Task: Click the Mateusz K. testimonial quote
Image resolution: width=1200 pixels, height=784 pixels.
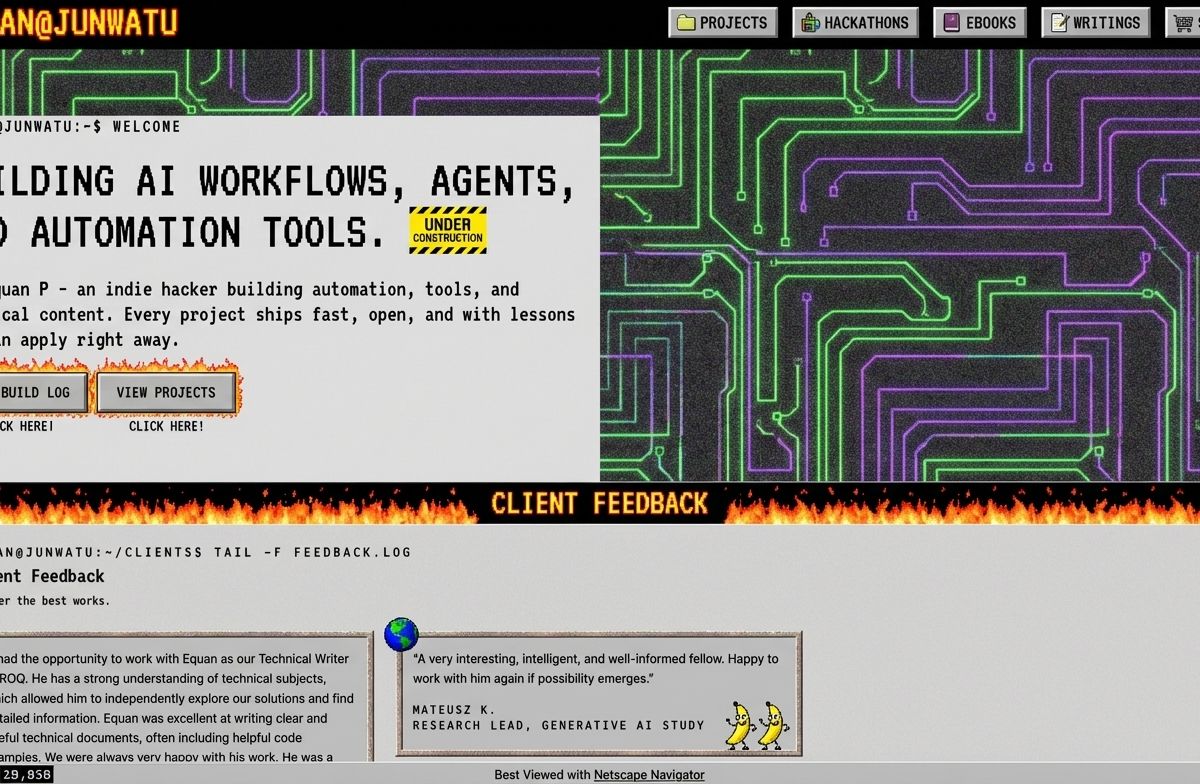Action: coord(595,668)
